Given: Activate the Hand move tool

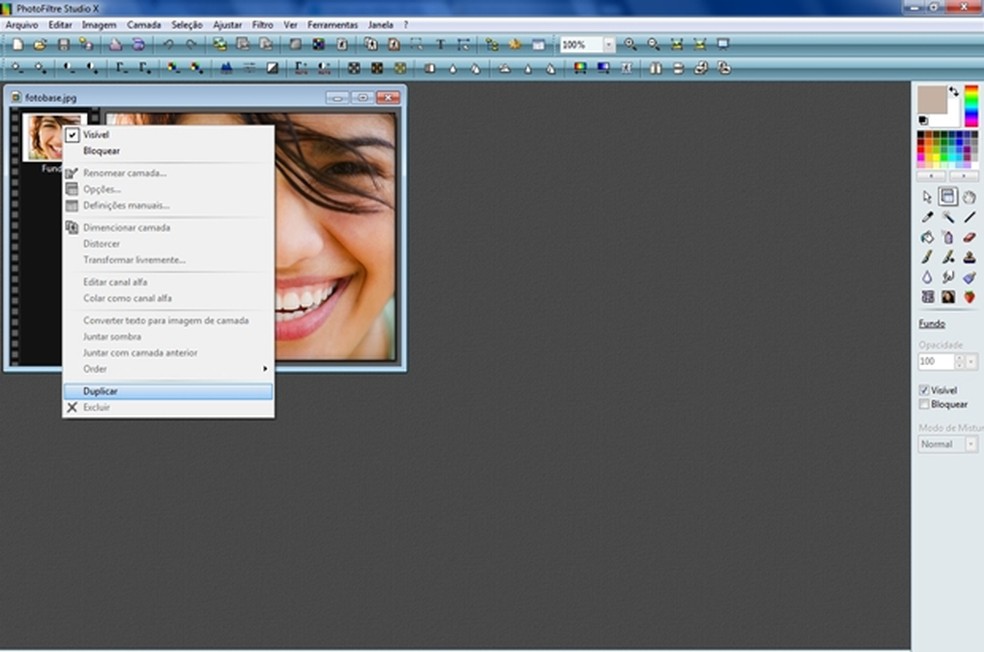Looking at the screenshot, I should pos(969,197).
